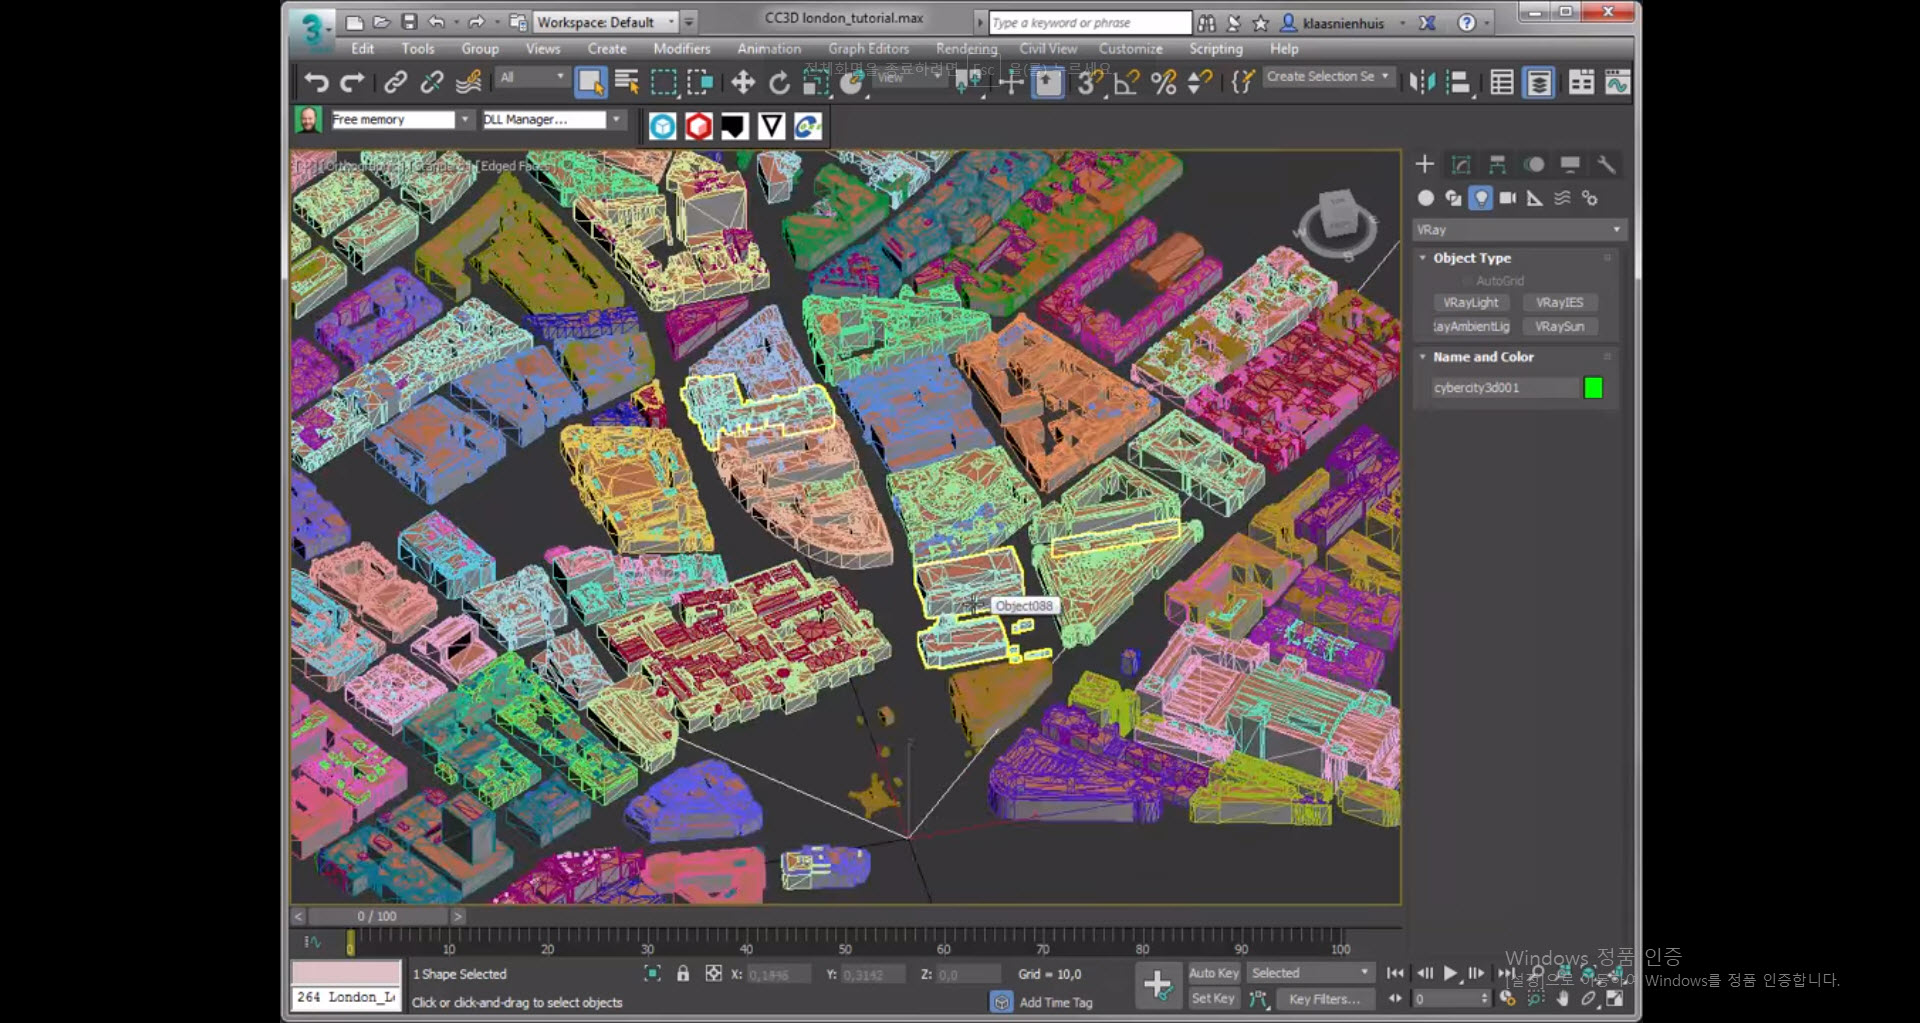Open the VRay light category dropdown

pos(1518,230)
